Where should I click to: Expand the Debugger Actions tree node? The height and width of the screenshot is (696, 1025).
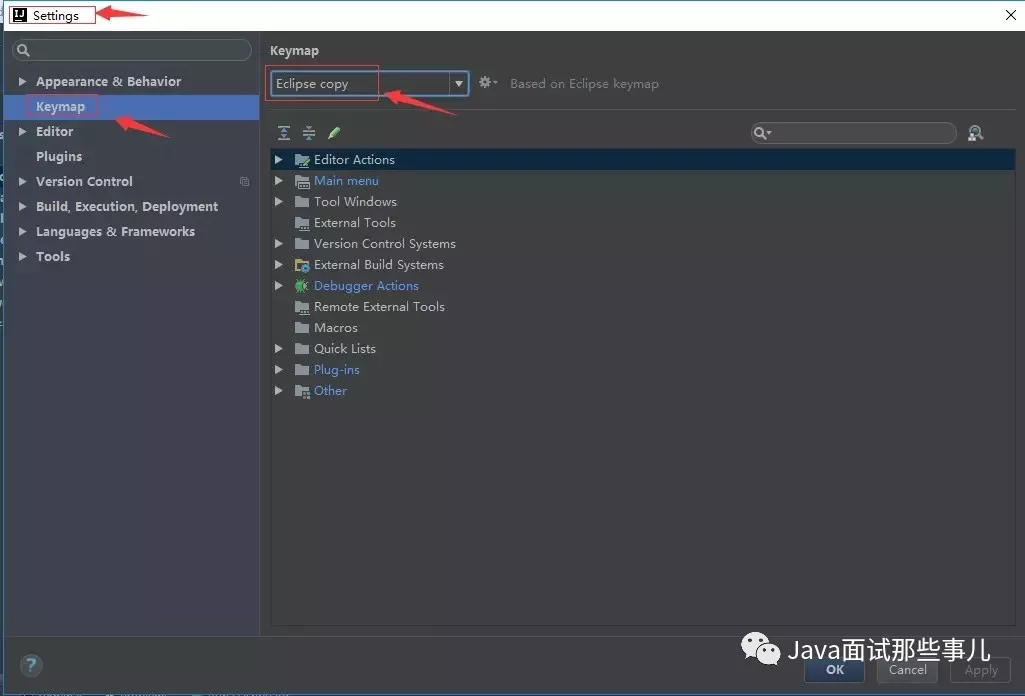(278, 286)
